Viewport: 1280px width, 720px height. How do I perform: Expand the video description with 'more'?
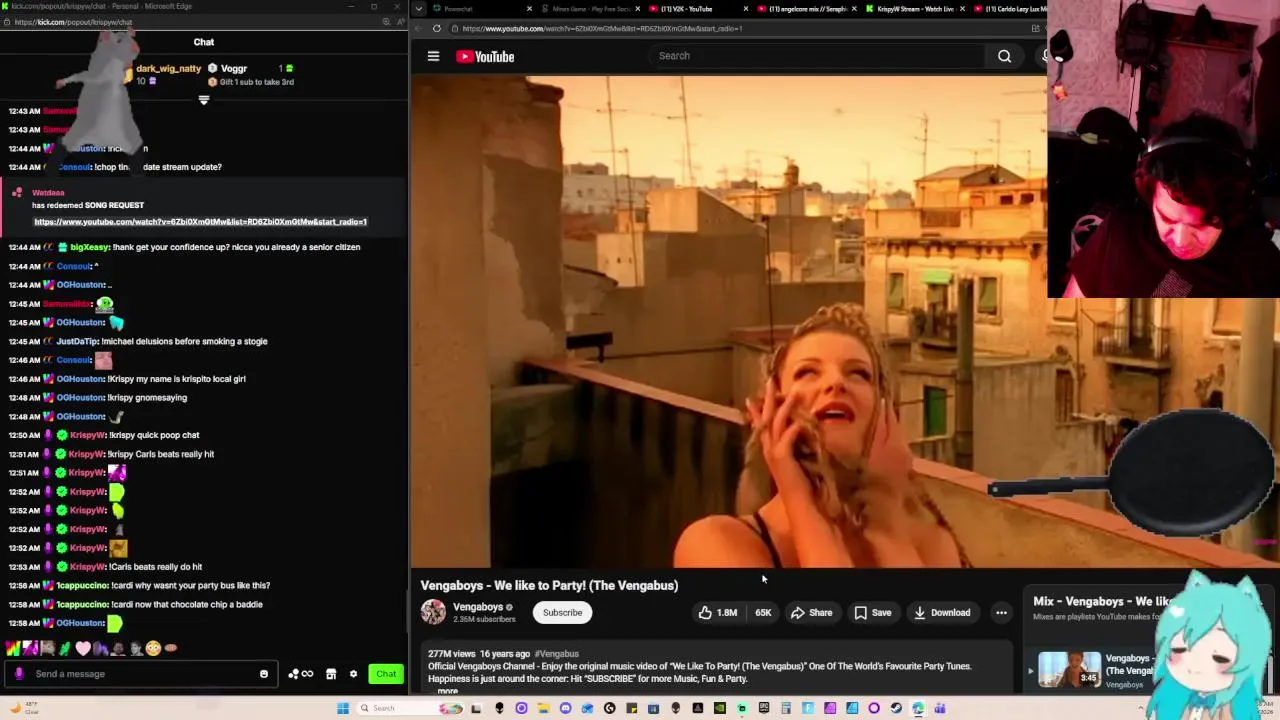[x=447, y=691]
